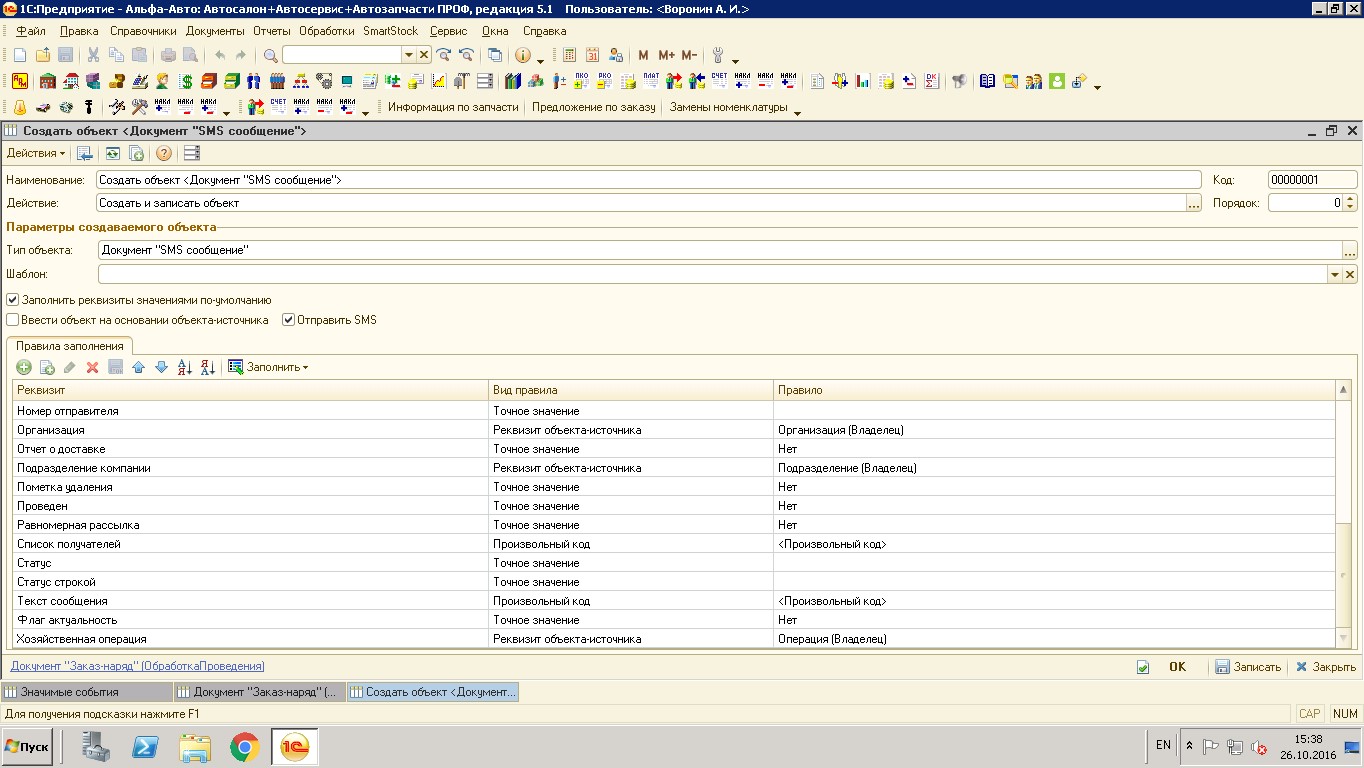Open the 'Действия' dropdown menu
Viewport: 1364px width, 768px height.
[x=36, y=153]
